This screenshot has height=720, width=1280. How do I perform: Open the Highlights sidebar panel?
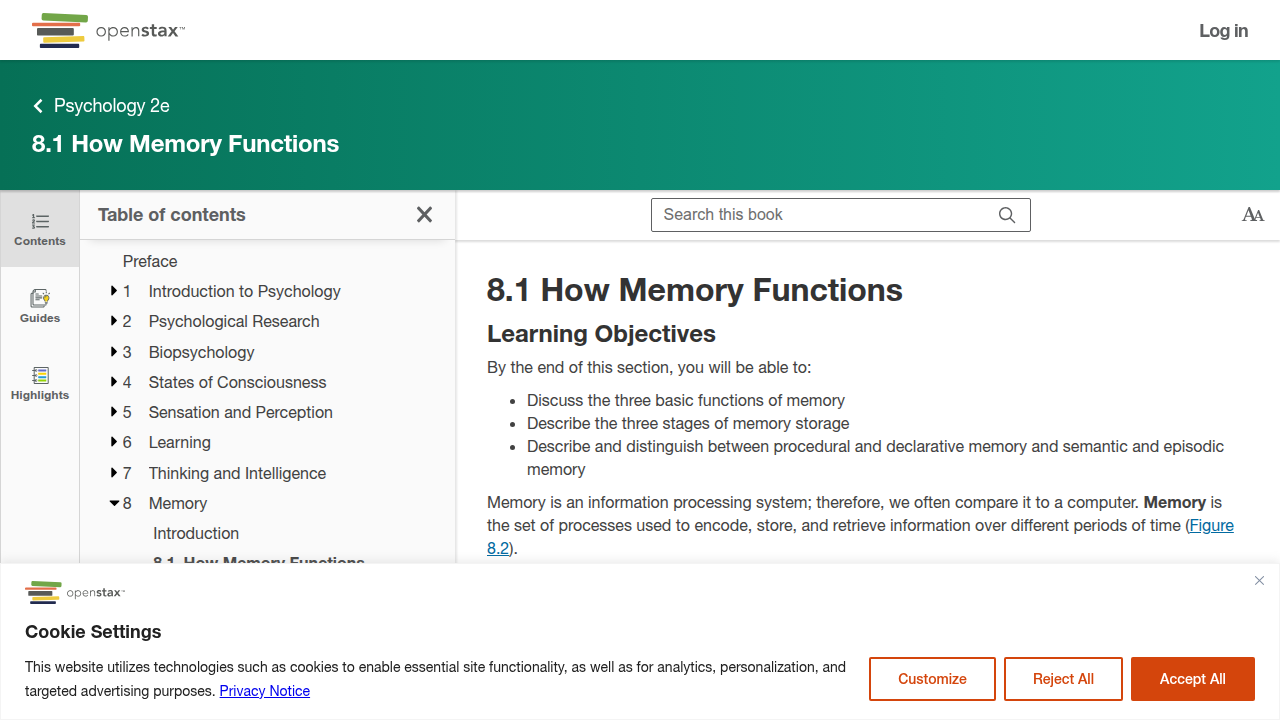[40, 383]
